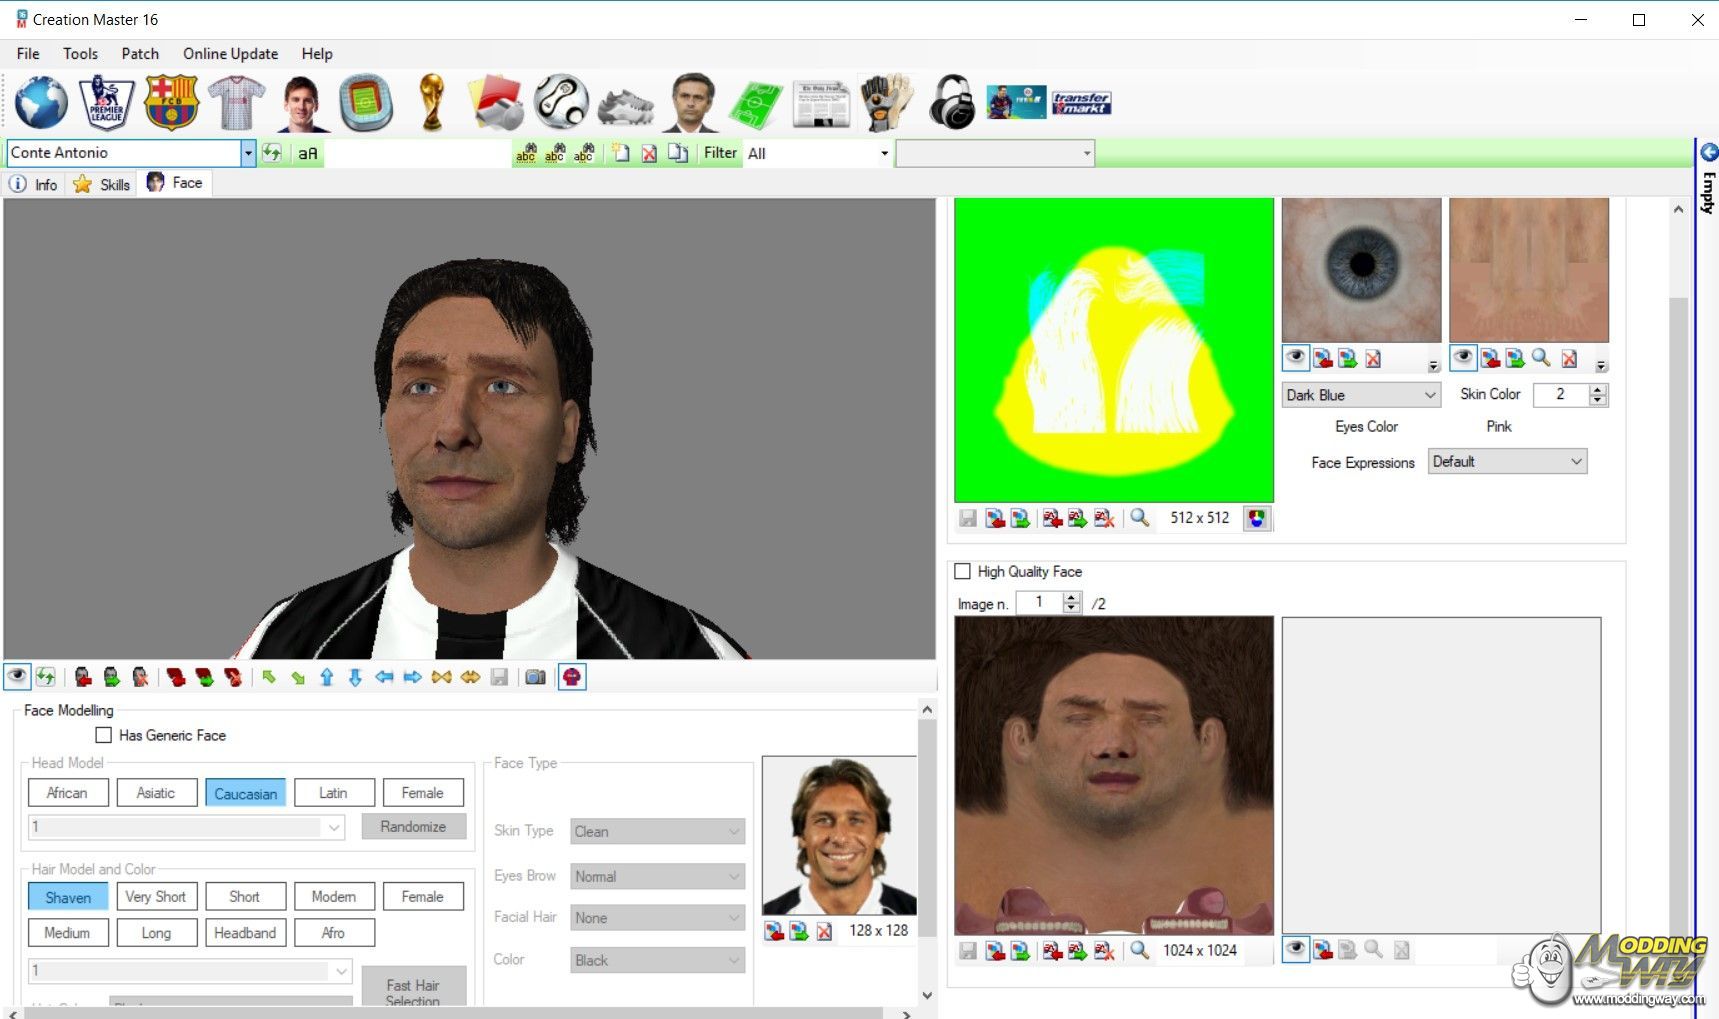The image size is (1719, 1019).
Task: Open the football boots icon
Action: click(626, 105)
